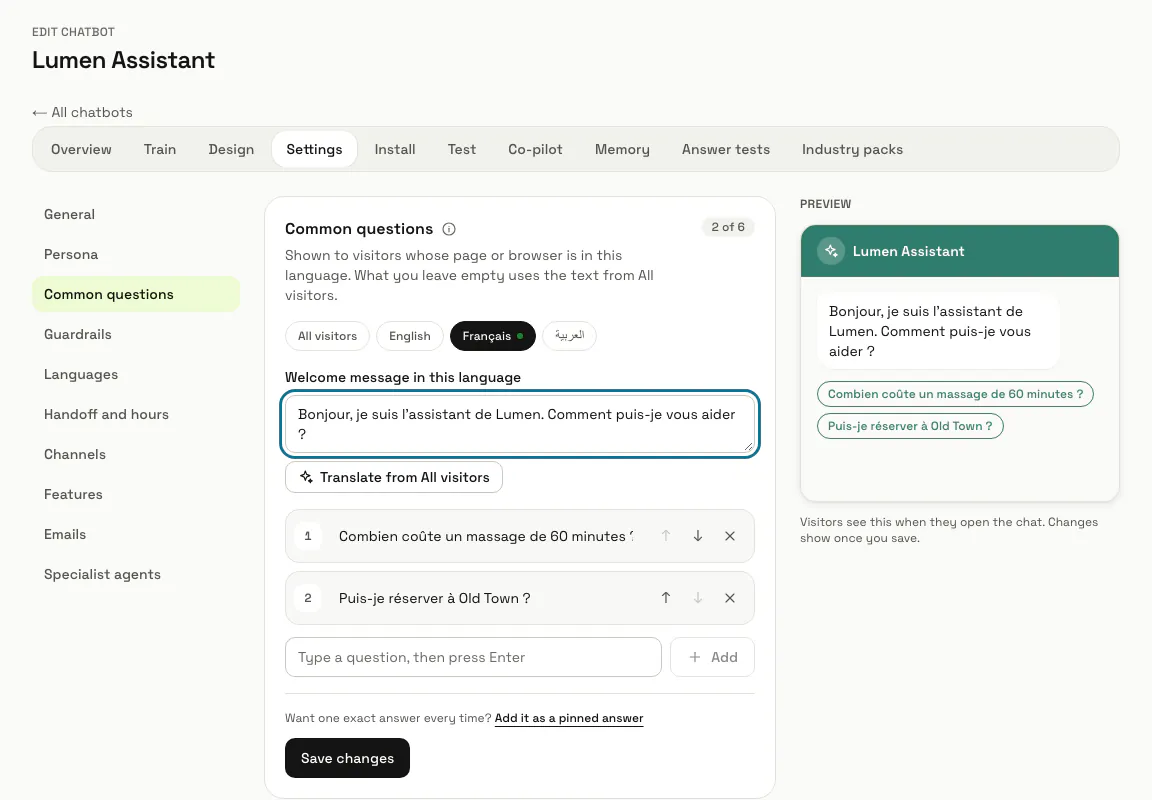Click the massage question text field
Viewport: 1152px width, 800px height.
(x=485, y=536)
